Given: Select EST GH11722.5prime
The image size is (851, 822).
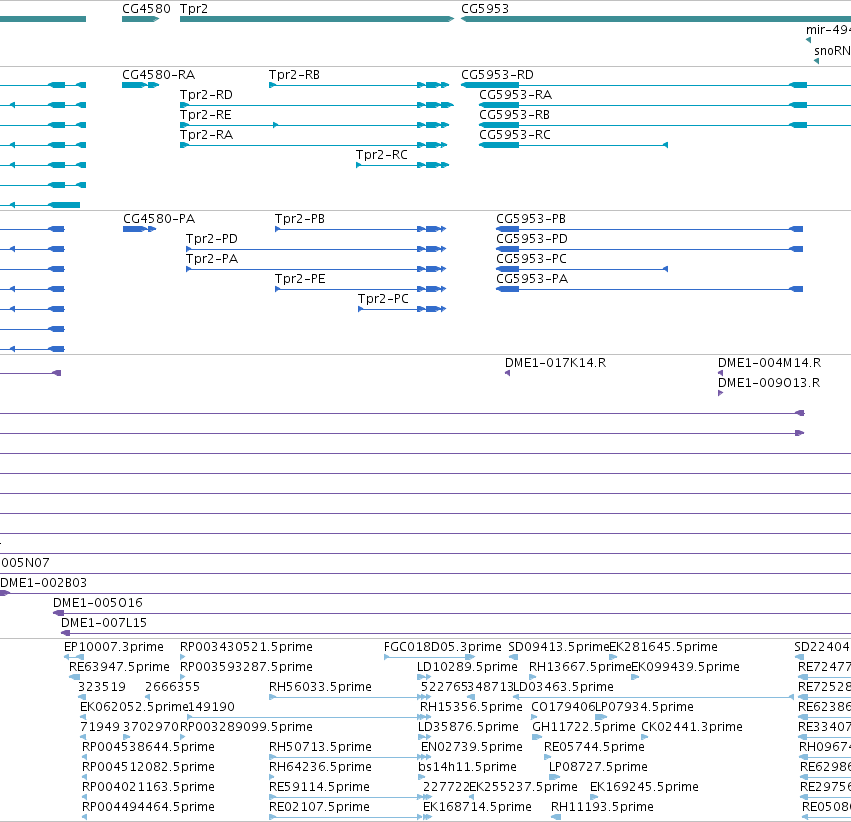Looking at the screenshot, I should (x=583, y=728).
